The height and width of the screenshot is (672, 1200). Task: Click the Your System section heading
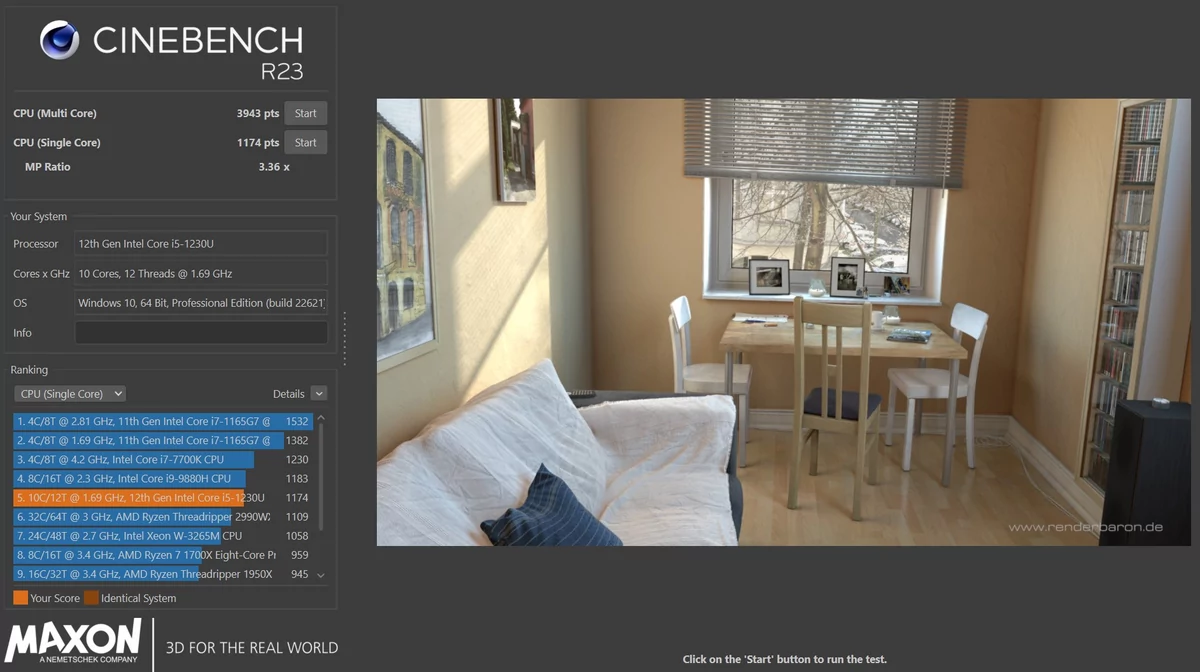[x=39, y=216]
